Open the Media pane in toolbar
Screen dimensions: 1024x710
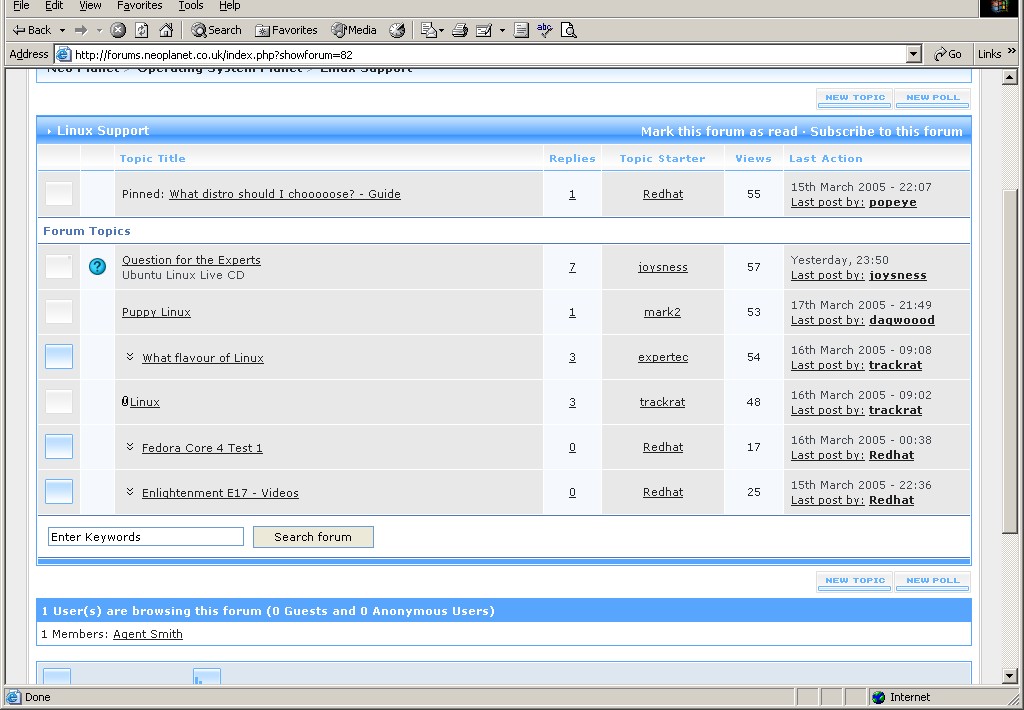pyautogui.click(x=354, y=30)
